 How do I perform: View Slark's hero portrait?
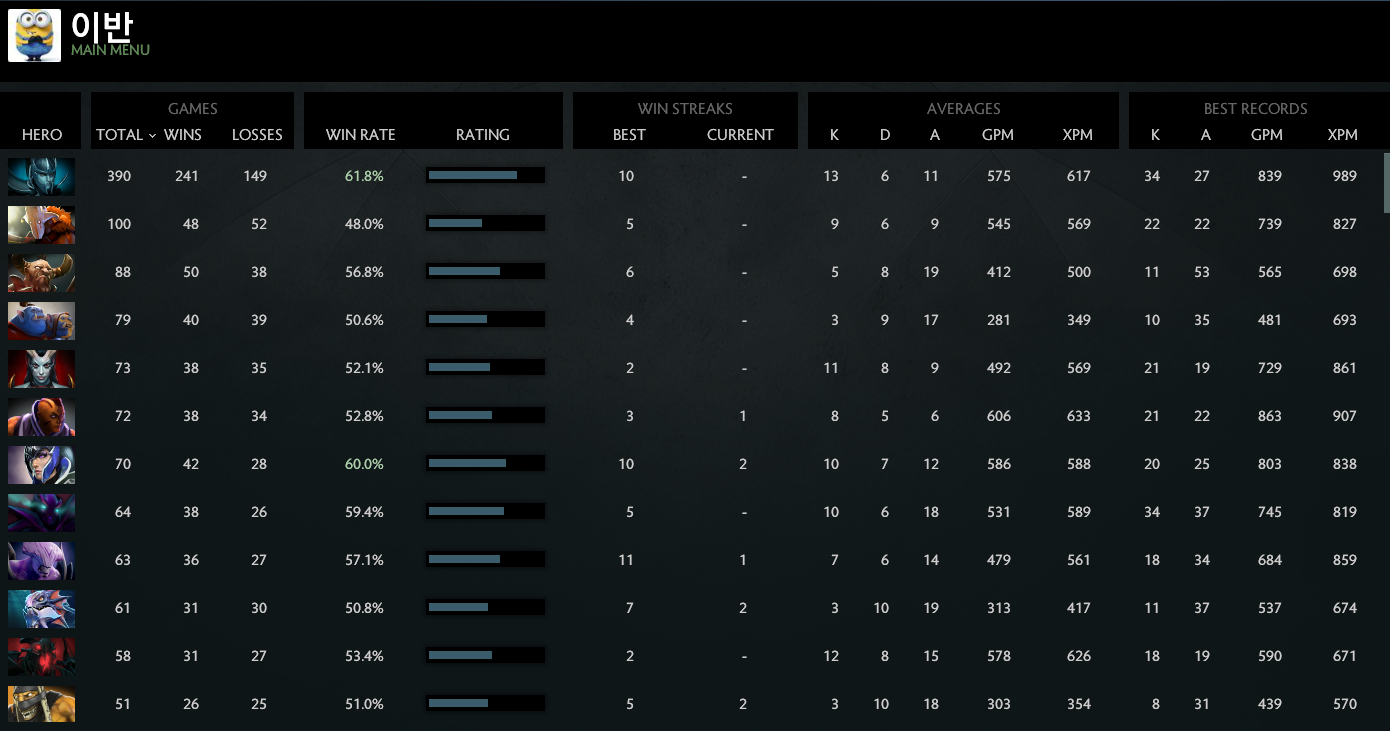coord(41,607)
